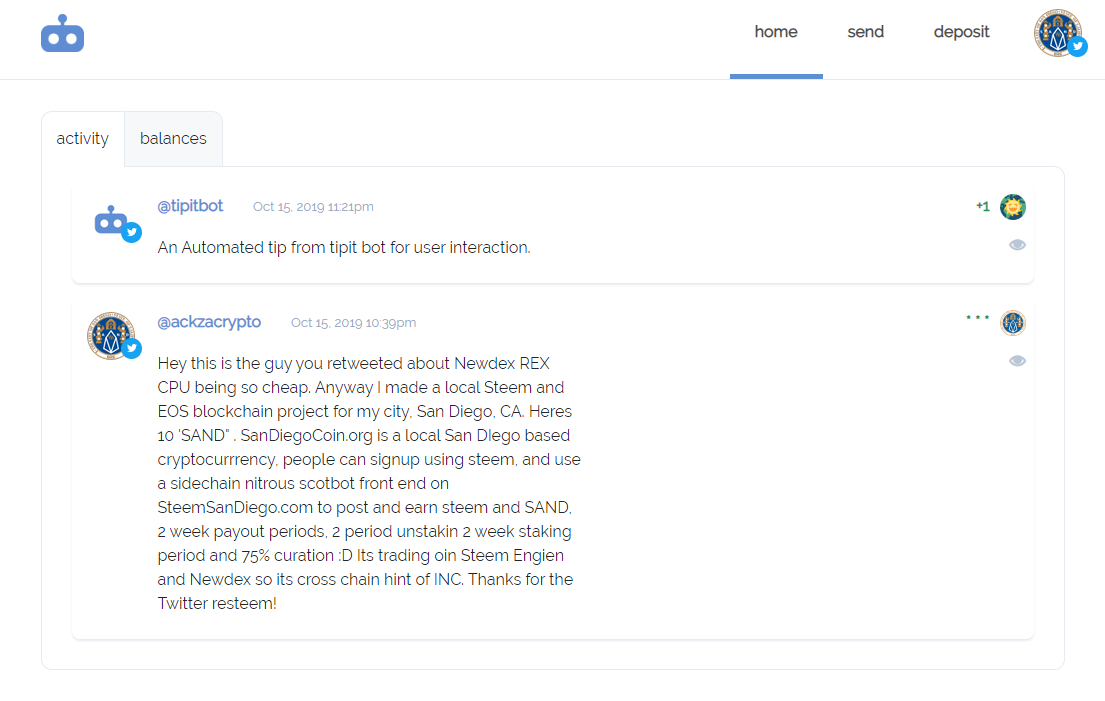Open the home navigation tab
Image resolution: width=1105 pixels, height=701 pixels.
[776, 32]
